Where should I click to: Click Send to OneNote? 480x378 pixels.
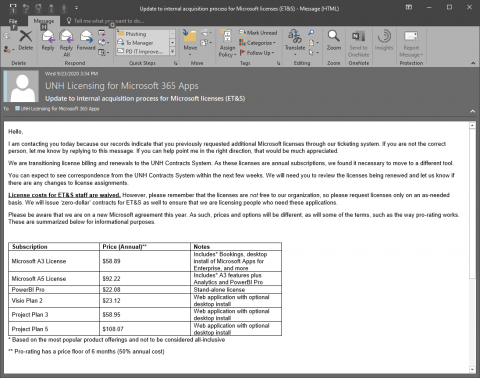click(359, 43)
